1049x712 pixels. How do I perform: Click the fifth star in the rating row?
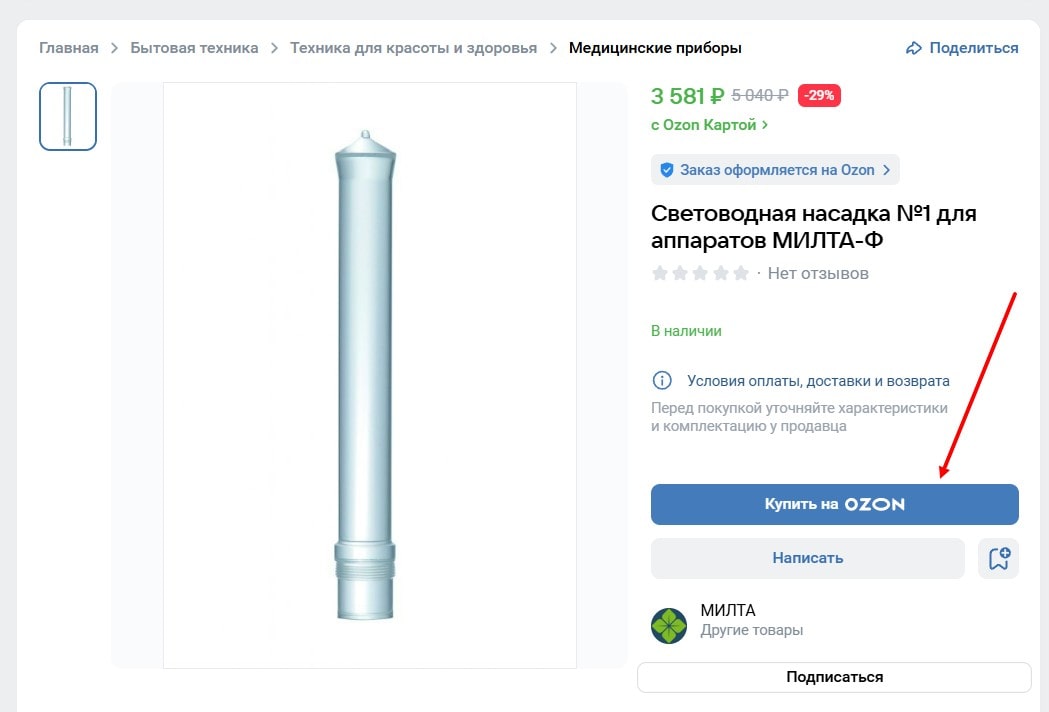point(740,272)
